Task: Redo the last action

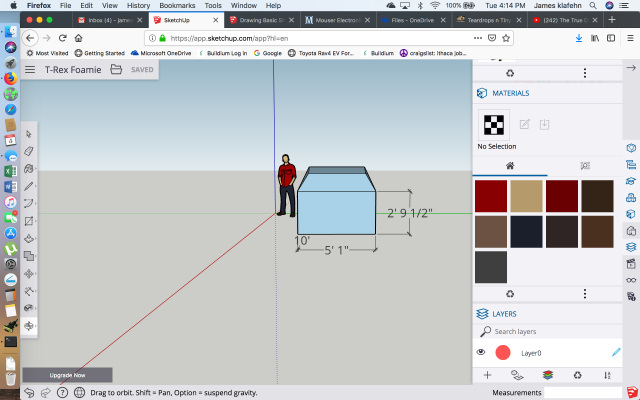Action: (45, 393)
